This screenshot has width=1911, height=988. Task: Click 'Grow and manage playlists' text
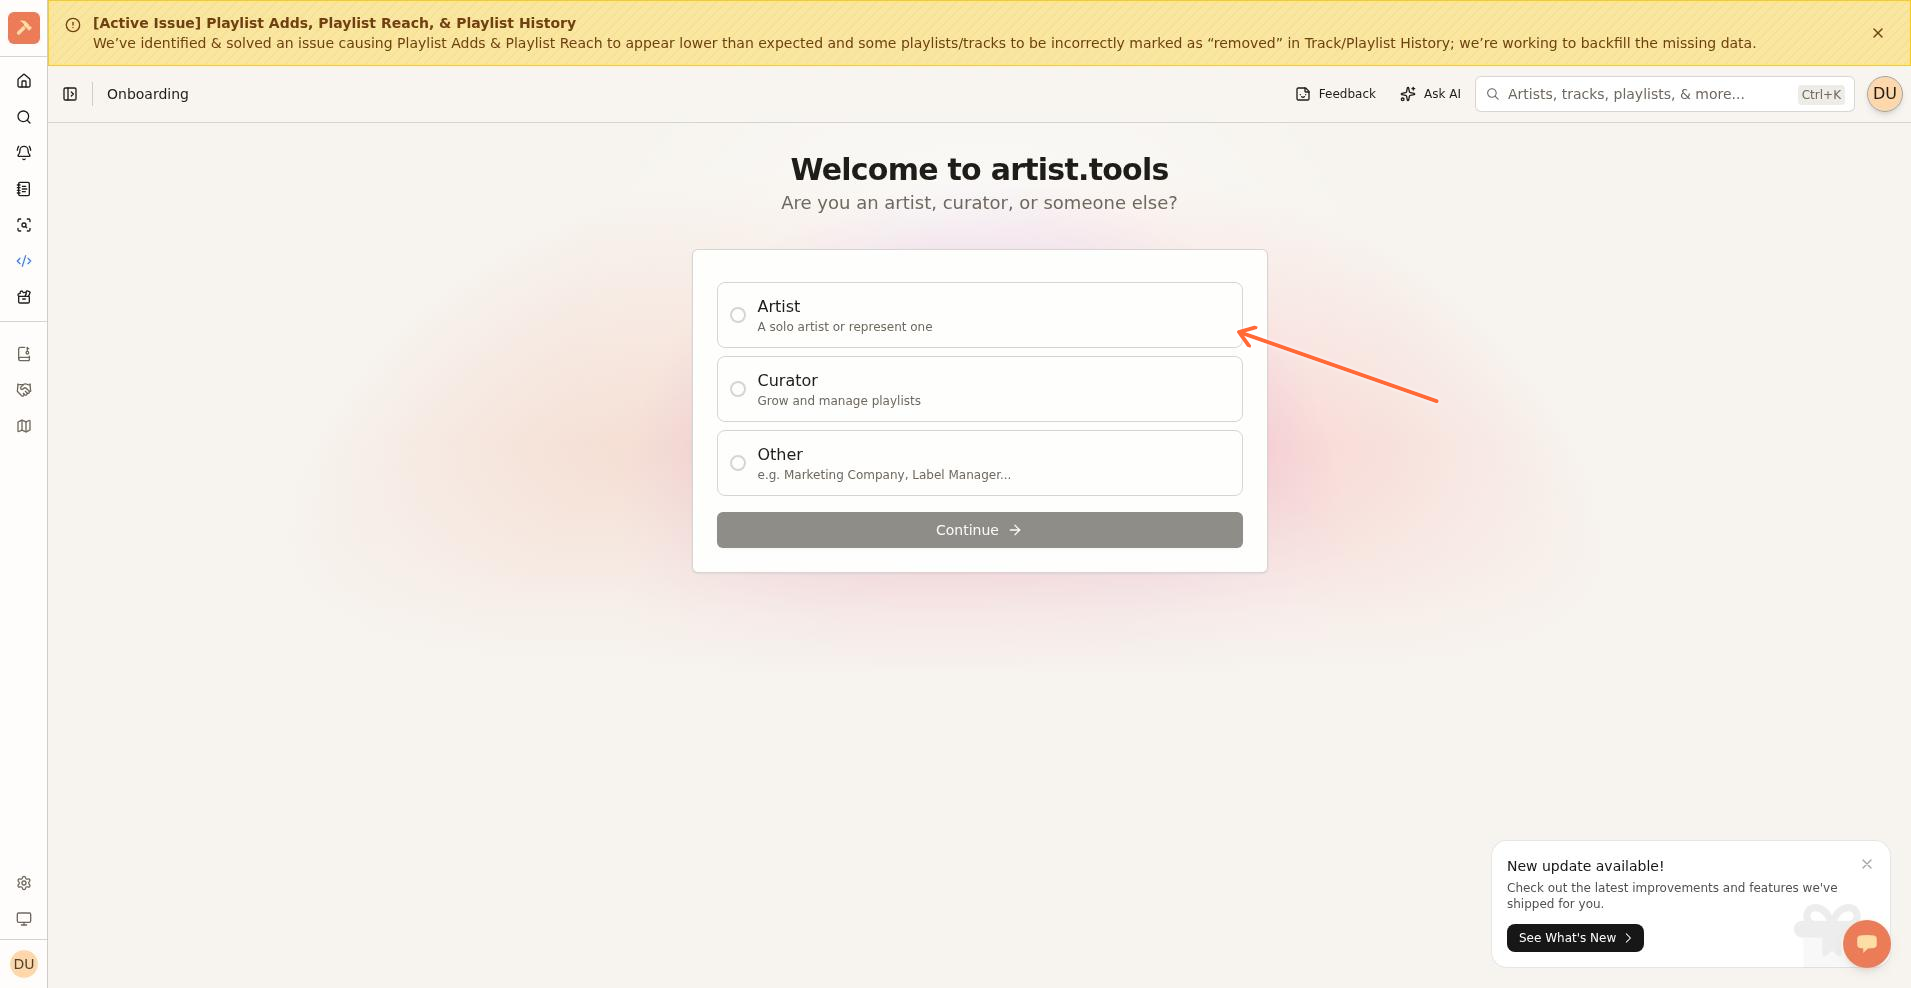click(839, 401)
